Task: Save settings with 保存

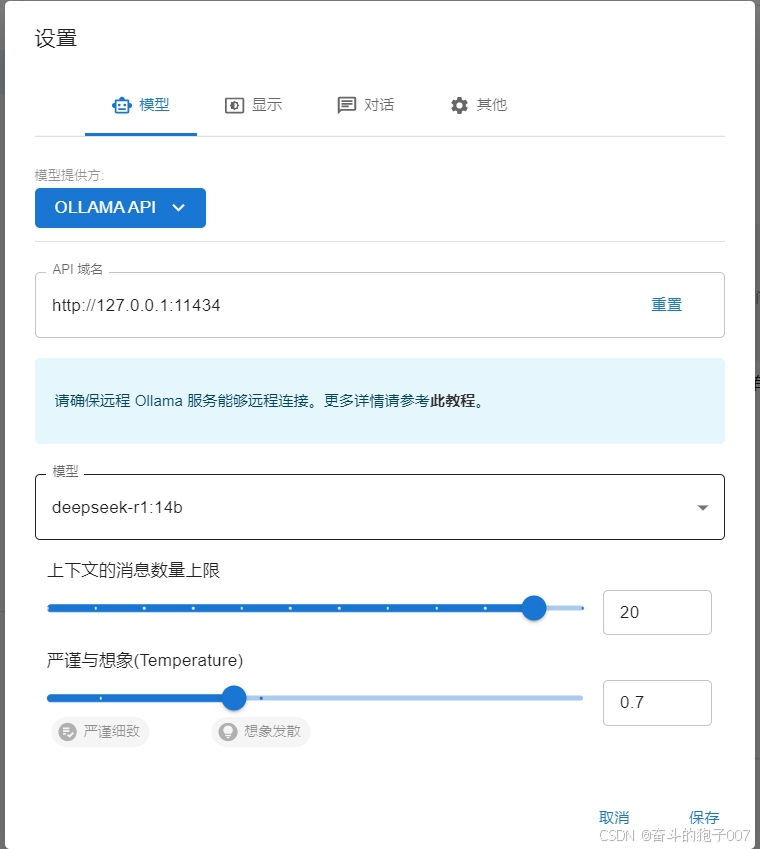Action: pos(704,818)
